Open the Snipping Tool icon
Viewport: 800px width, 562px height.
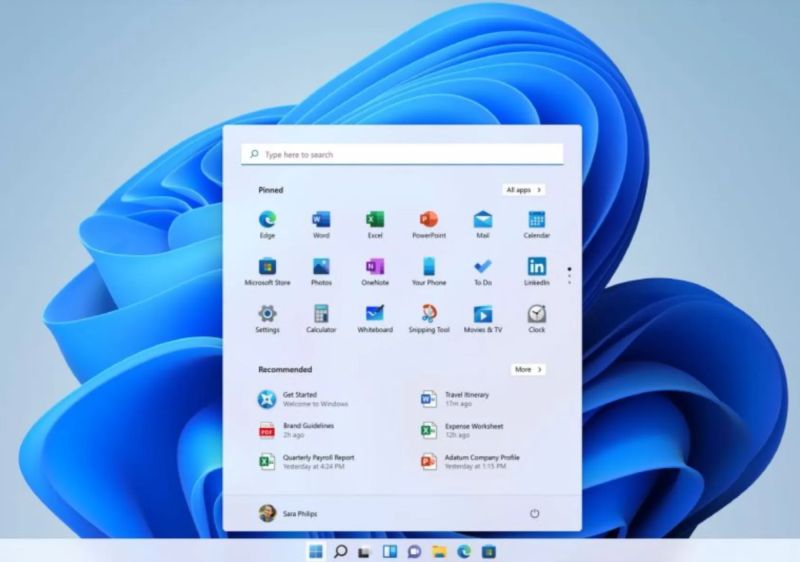tap(429, 314)
